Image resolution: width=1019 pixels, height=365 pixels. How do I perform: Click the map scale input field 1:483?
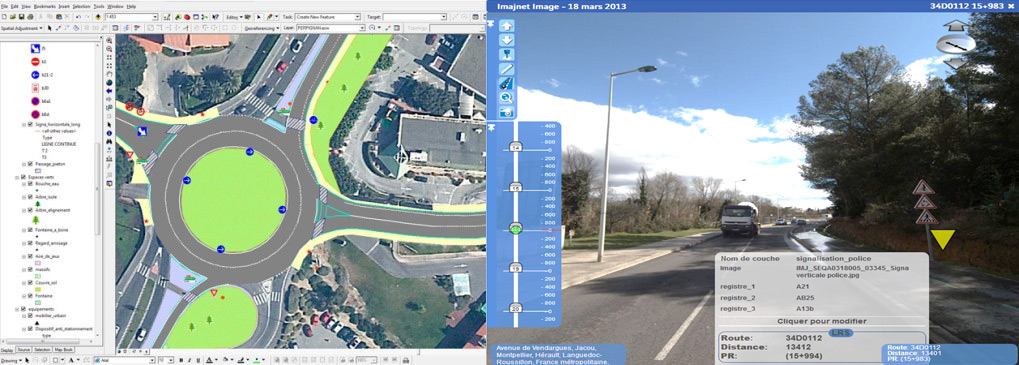(131, 17)
